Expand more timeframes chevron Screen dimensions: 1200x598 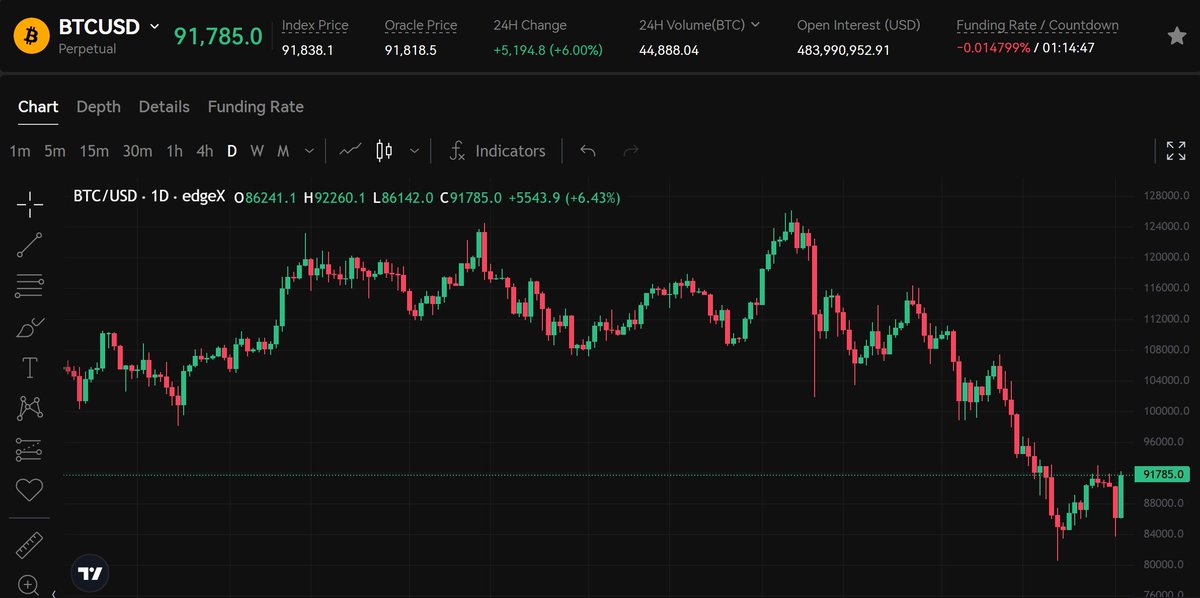[x=309, y=151]
